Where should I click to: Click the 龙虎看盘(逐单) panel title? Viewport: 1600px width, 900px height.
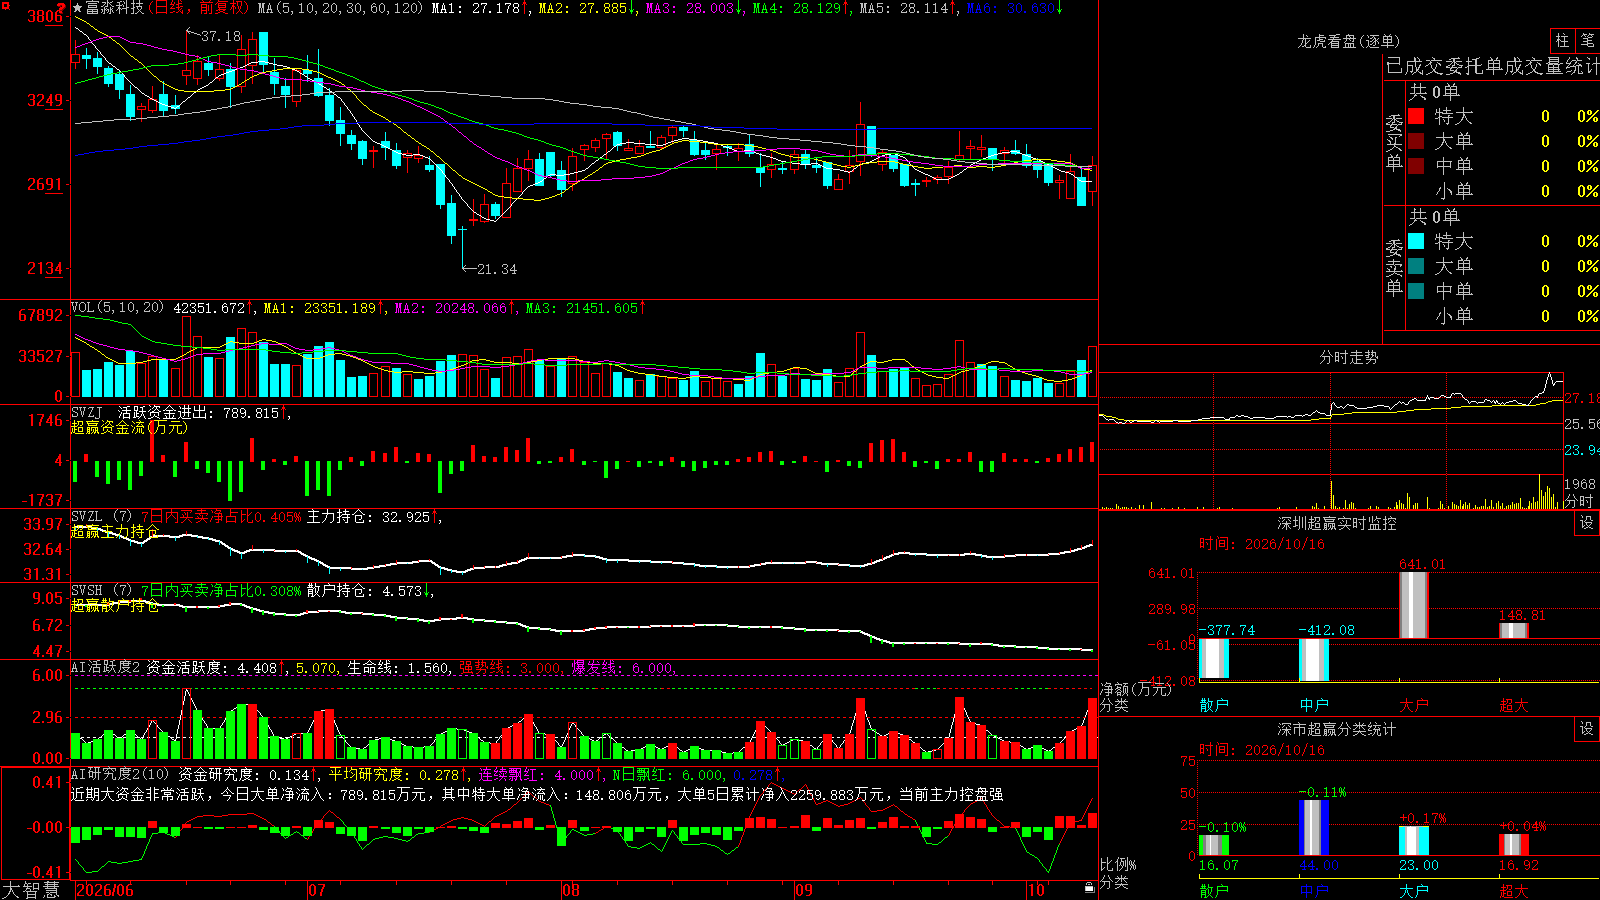[x=1348, y=41]
